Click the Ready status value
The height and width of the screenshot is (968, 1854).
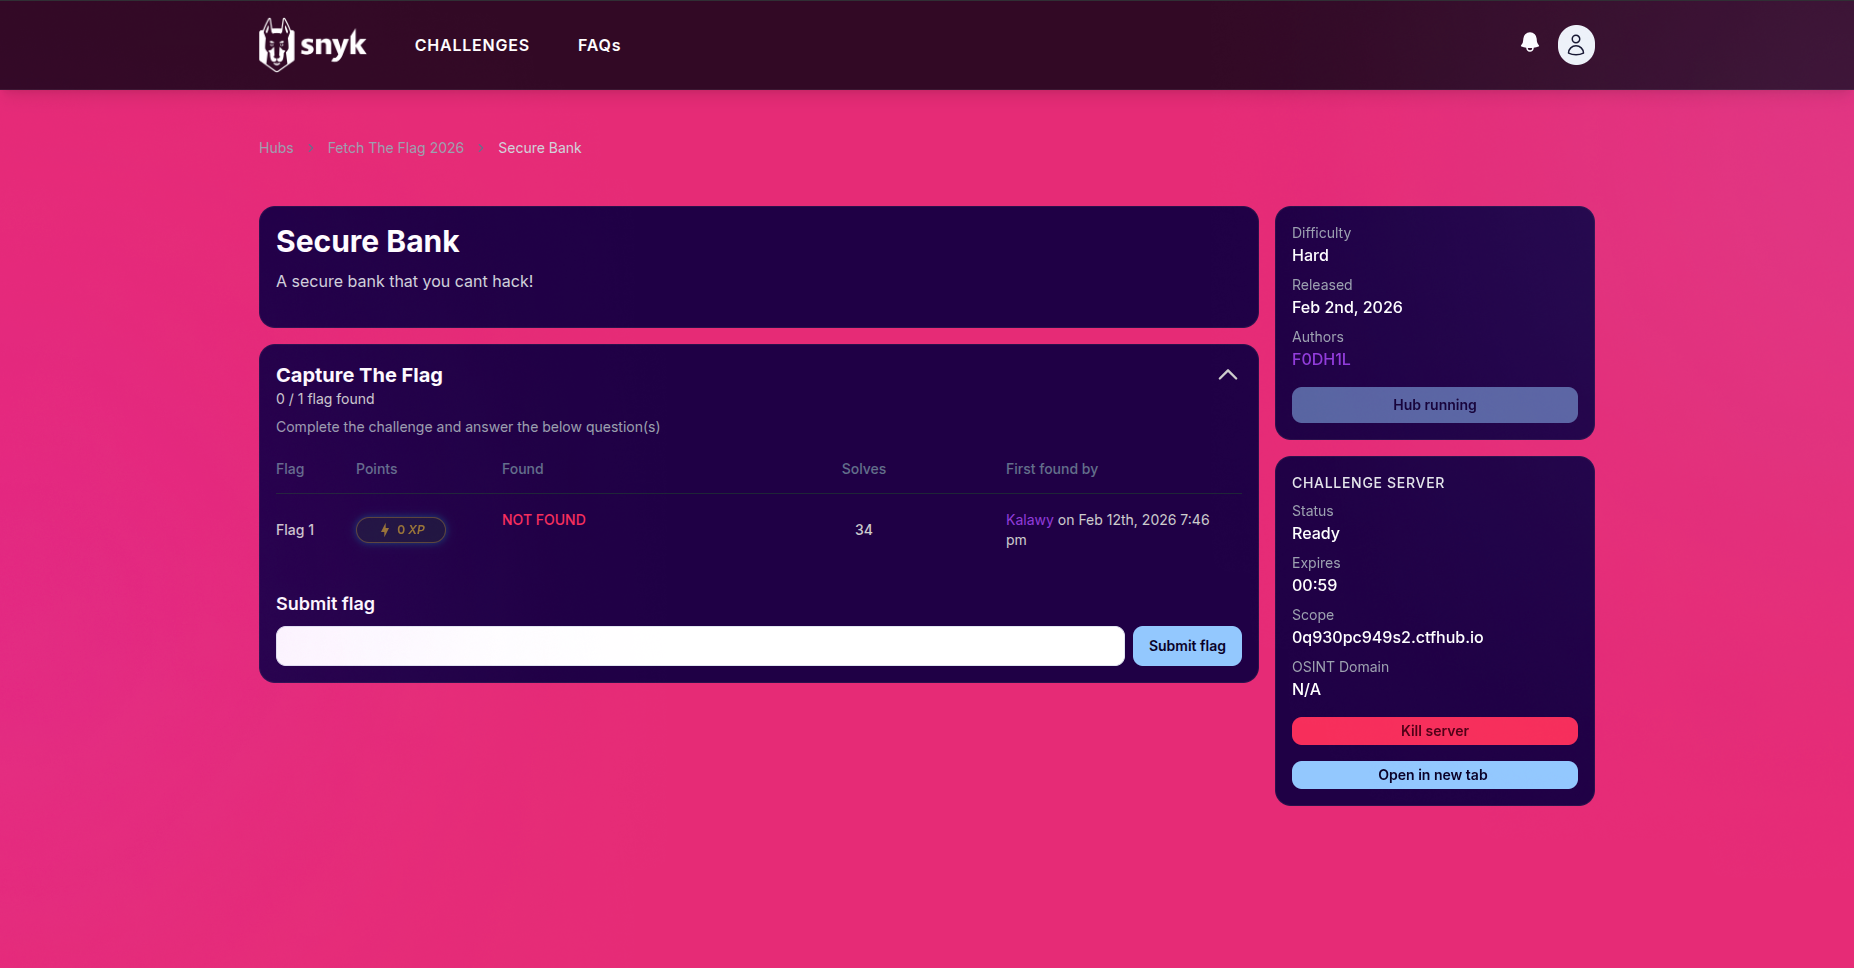tap(1315, 533)
